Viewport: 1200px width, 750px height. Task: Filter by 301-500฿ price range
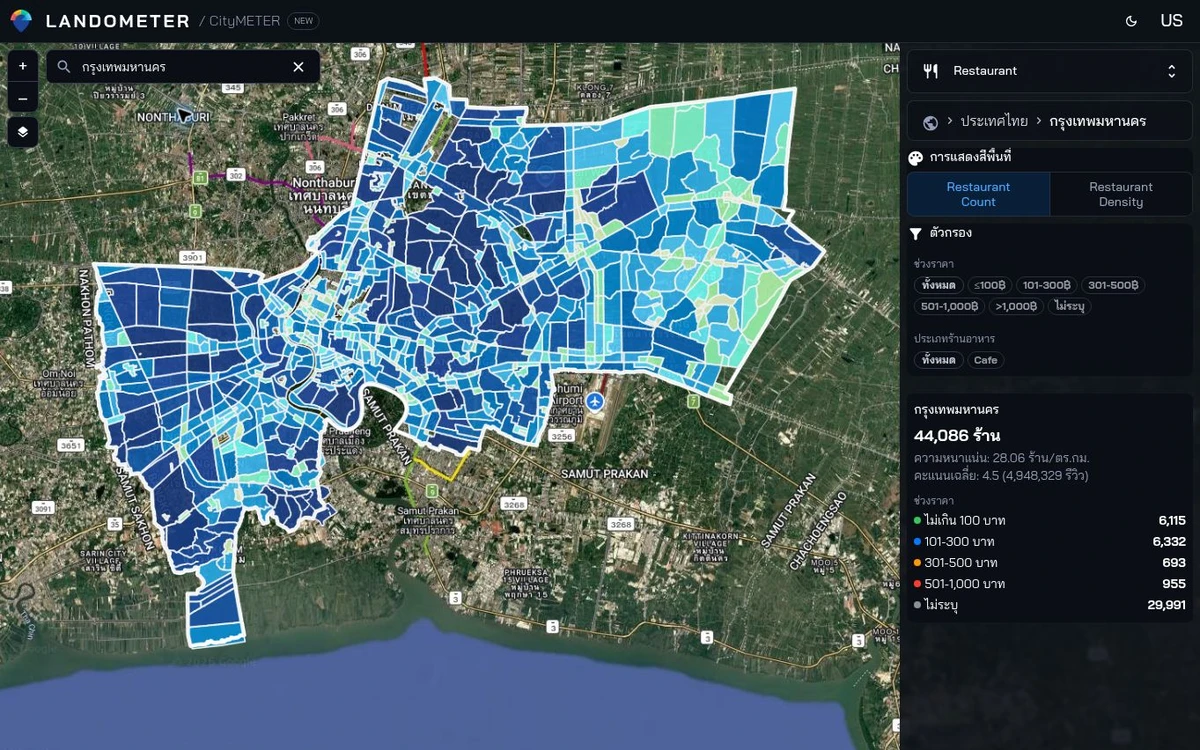[1112, 285]
